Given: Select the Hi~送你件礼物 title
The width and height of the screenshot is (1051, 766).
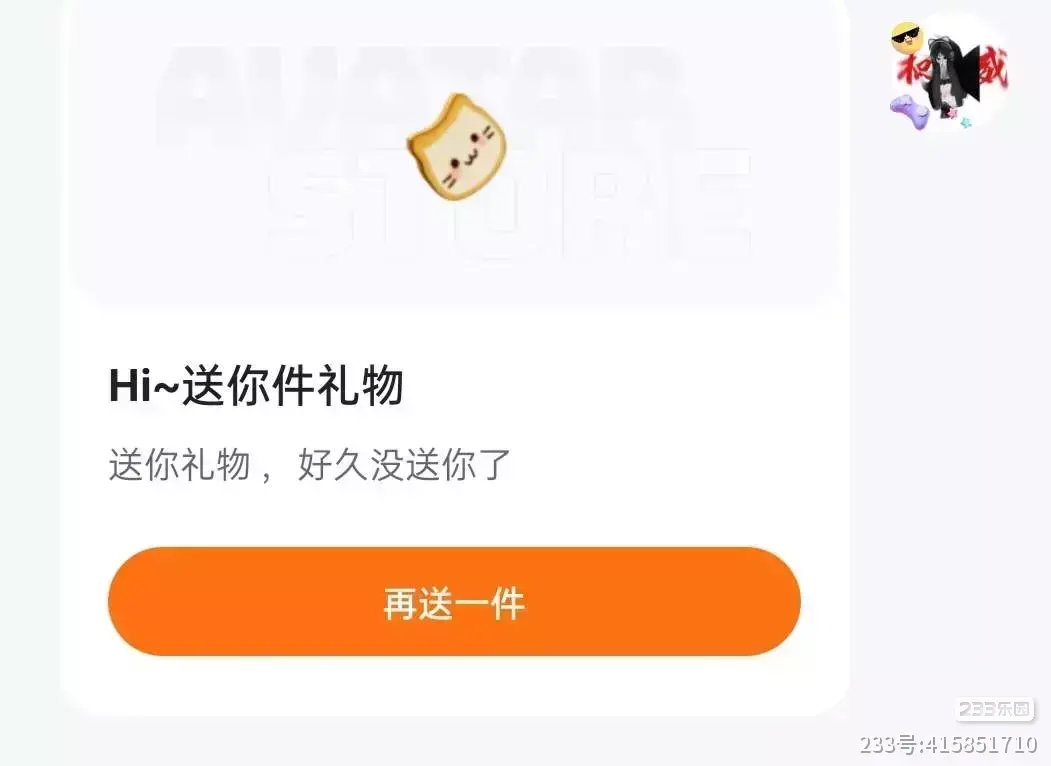Looking at the screenshot, I should (x=256, y=386).
